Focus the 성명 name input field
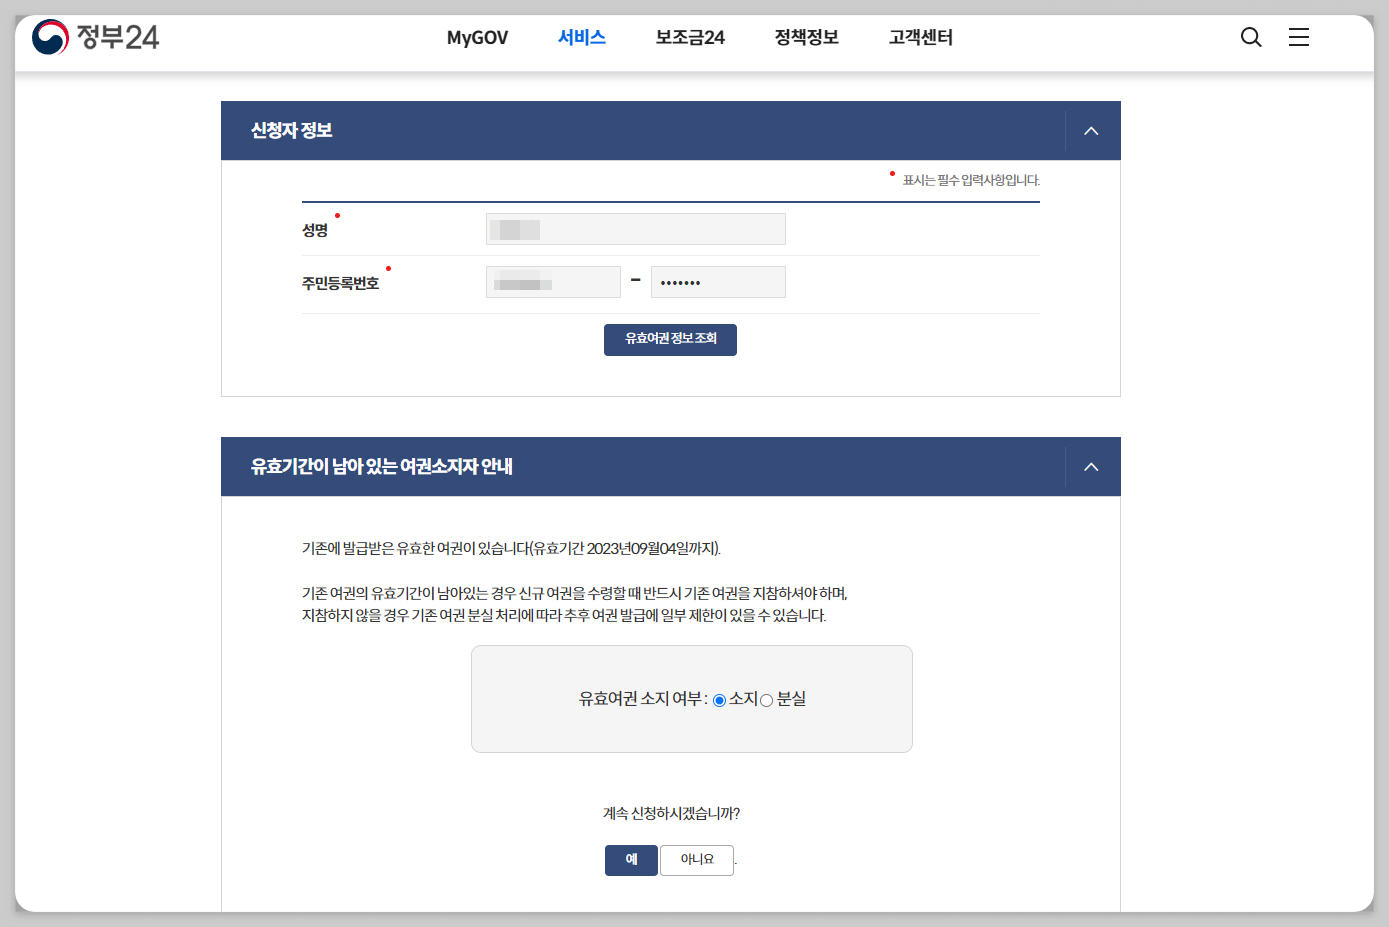Image resolution: width=1389 pixels, height=927 pixels. (636, 229)
